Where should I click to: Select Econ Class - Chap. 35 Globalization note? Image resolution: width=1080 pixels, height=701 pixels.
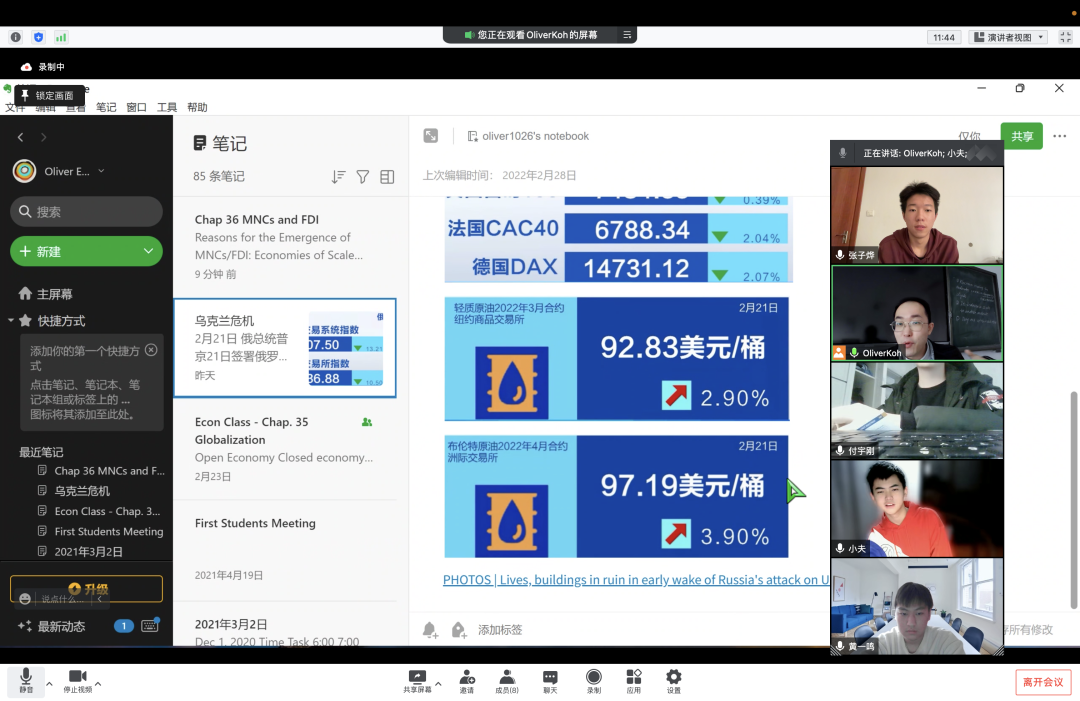[x=284, y=449]
